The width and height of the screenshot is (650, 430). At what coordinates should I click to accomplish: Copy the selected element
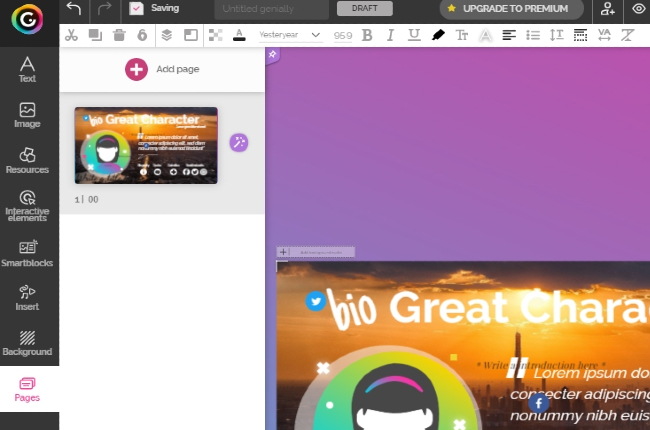click(95, 35)
